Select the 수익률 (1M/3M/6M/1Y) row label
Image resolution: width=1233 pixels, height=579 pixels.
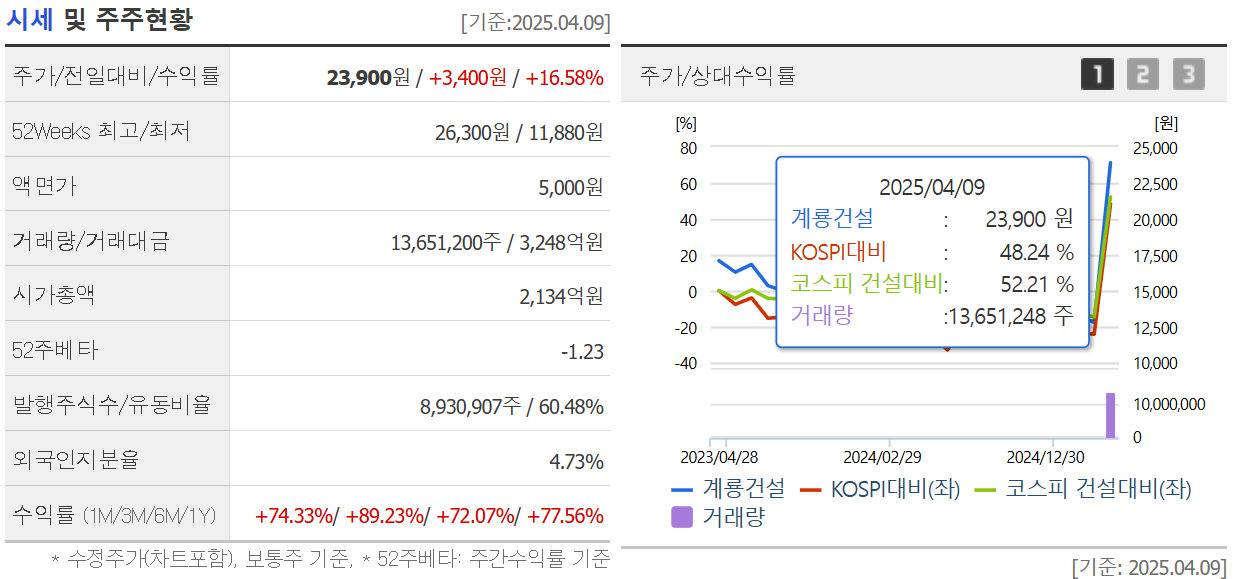114,515
